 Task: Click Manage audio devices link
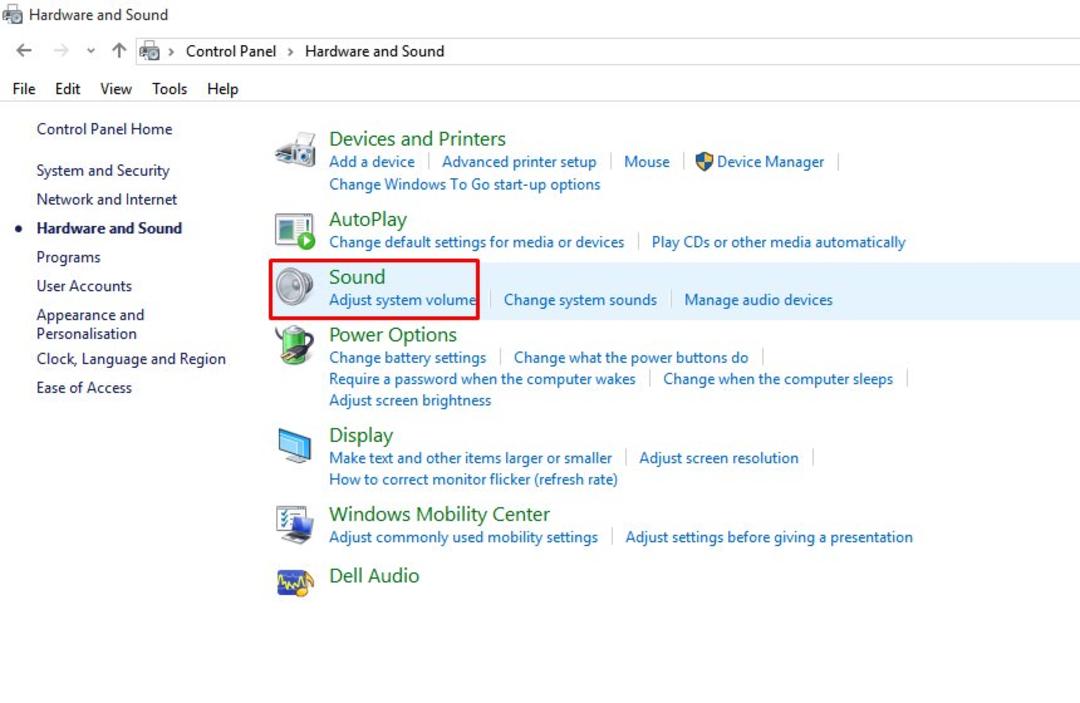tap(758, 300)
